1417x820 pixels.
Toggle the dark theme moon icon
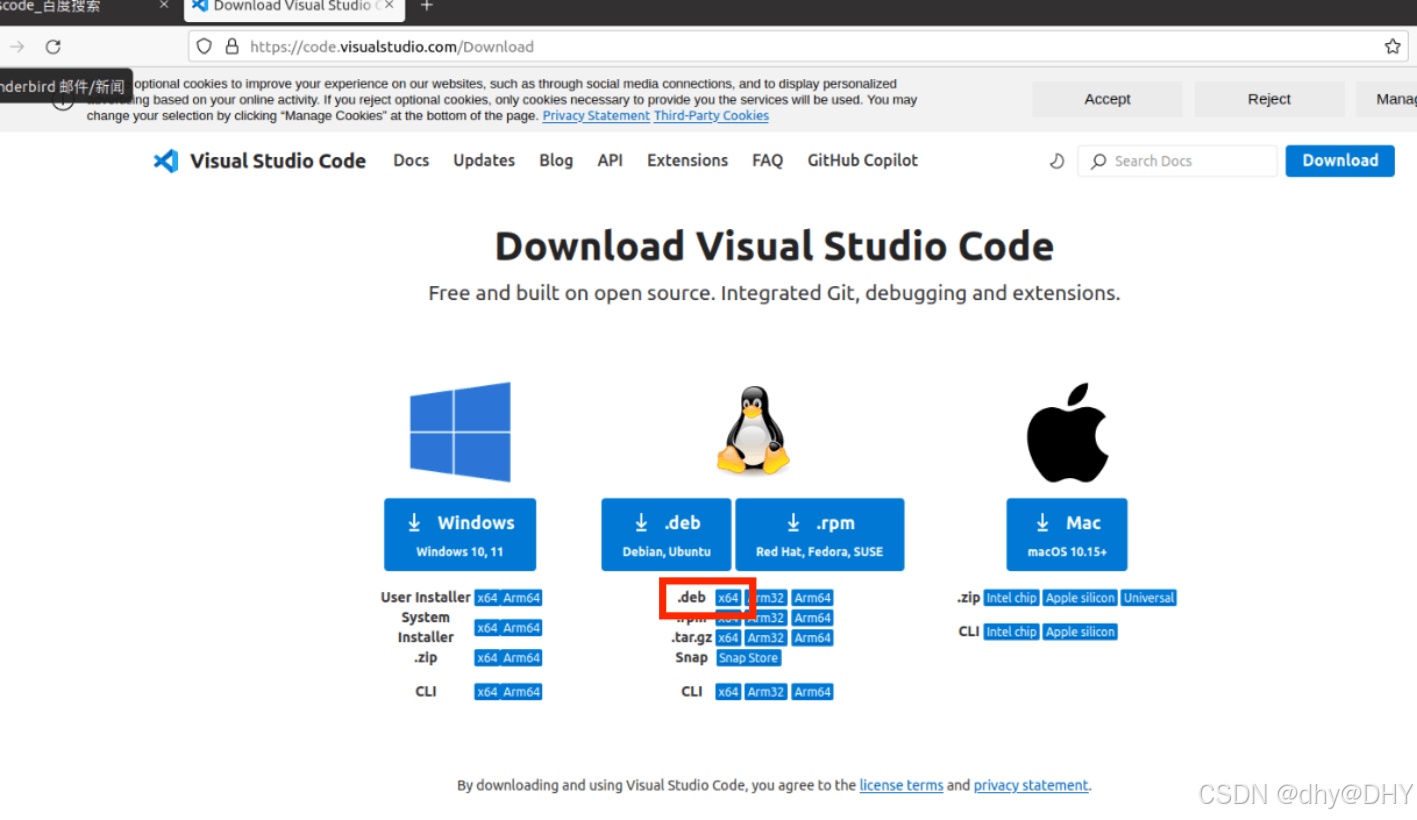pos(1057,161)
